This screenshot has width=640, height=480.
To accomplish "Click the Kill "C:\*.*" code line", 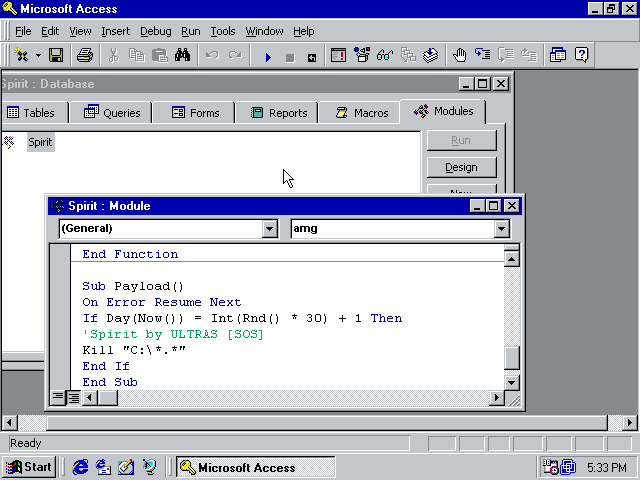I will point(134,350).
